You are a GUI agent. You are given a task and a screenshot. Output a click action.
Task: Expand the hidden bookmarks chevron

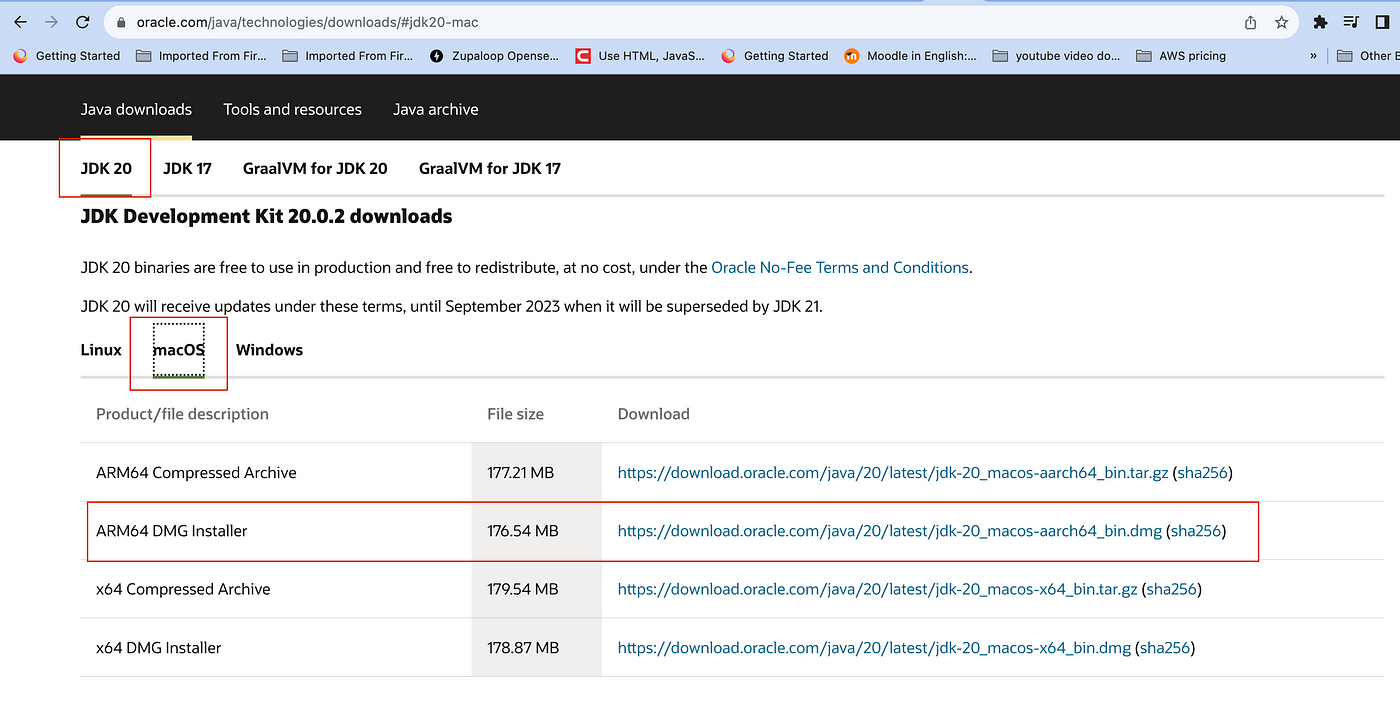point(1313,56)
